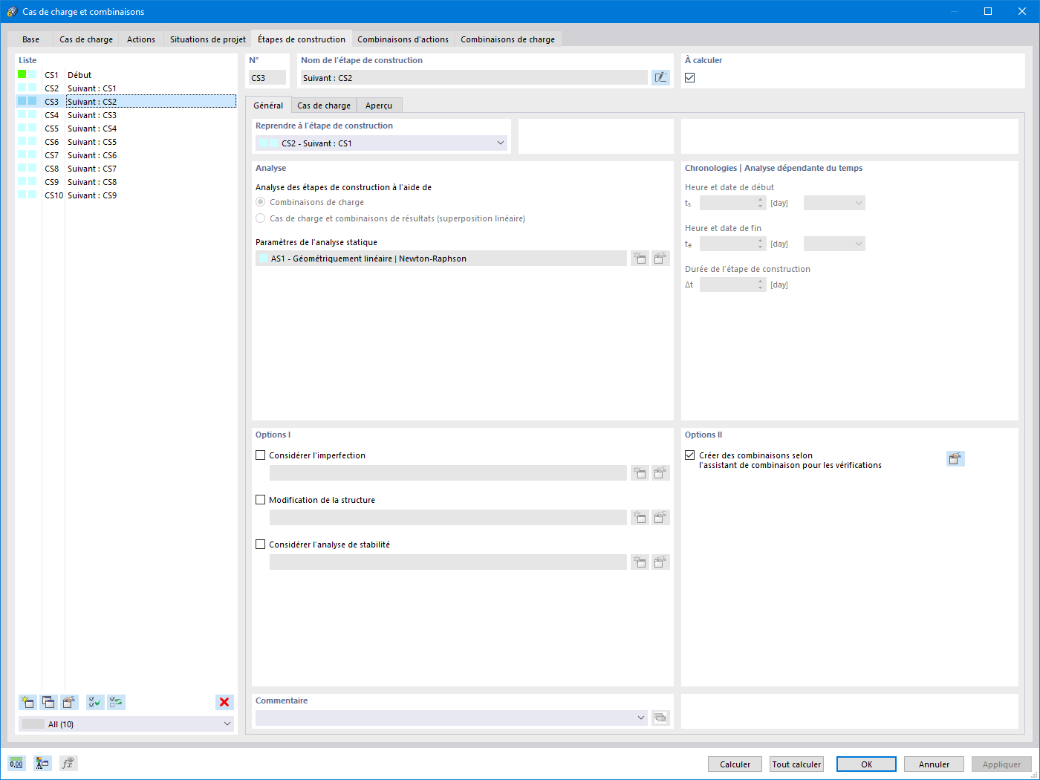1040x780 pixels.
Task: Select list row CS5 Suivant : CS4
Action: [x=126, y=129]
